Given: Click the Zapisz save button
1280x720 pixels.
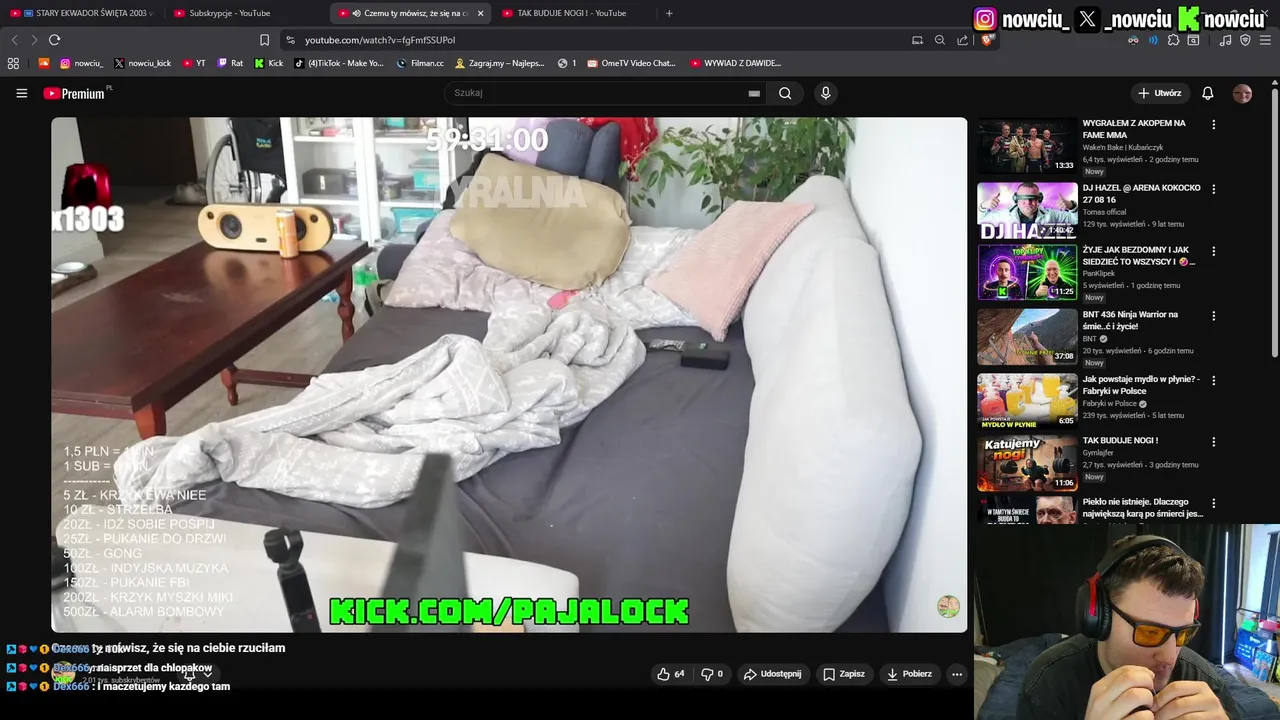Looking at the screenshot, I should click(844, 674).
